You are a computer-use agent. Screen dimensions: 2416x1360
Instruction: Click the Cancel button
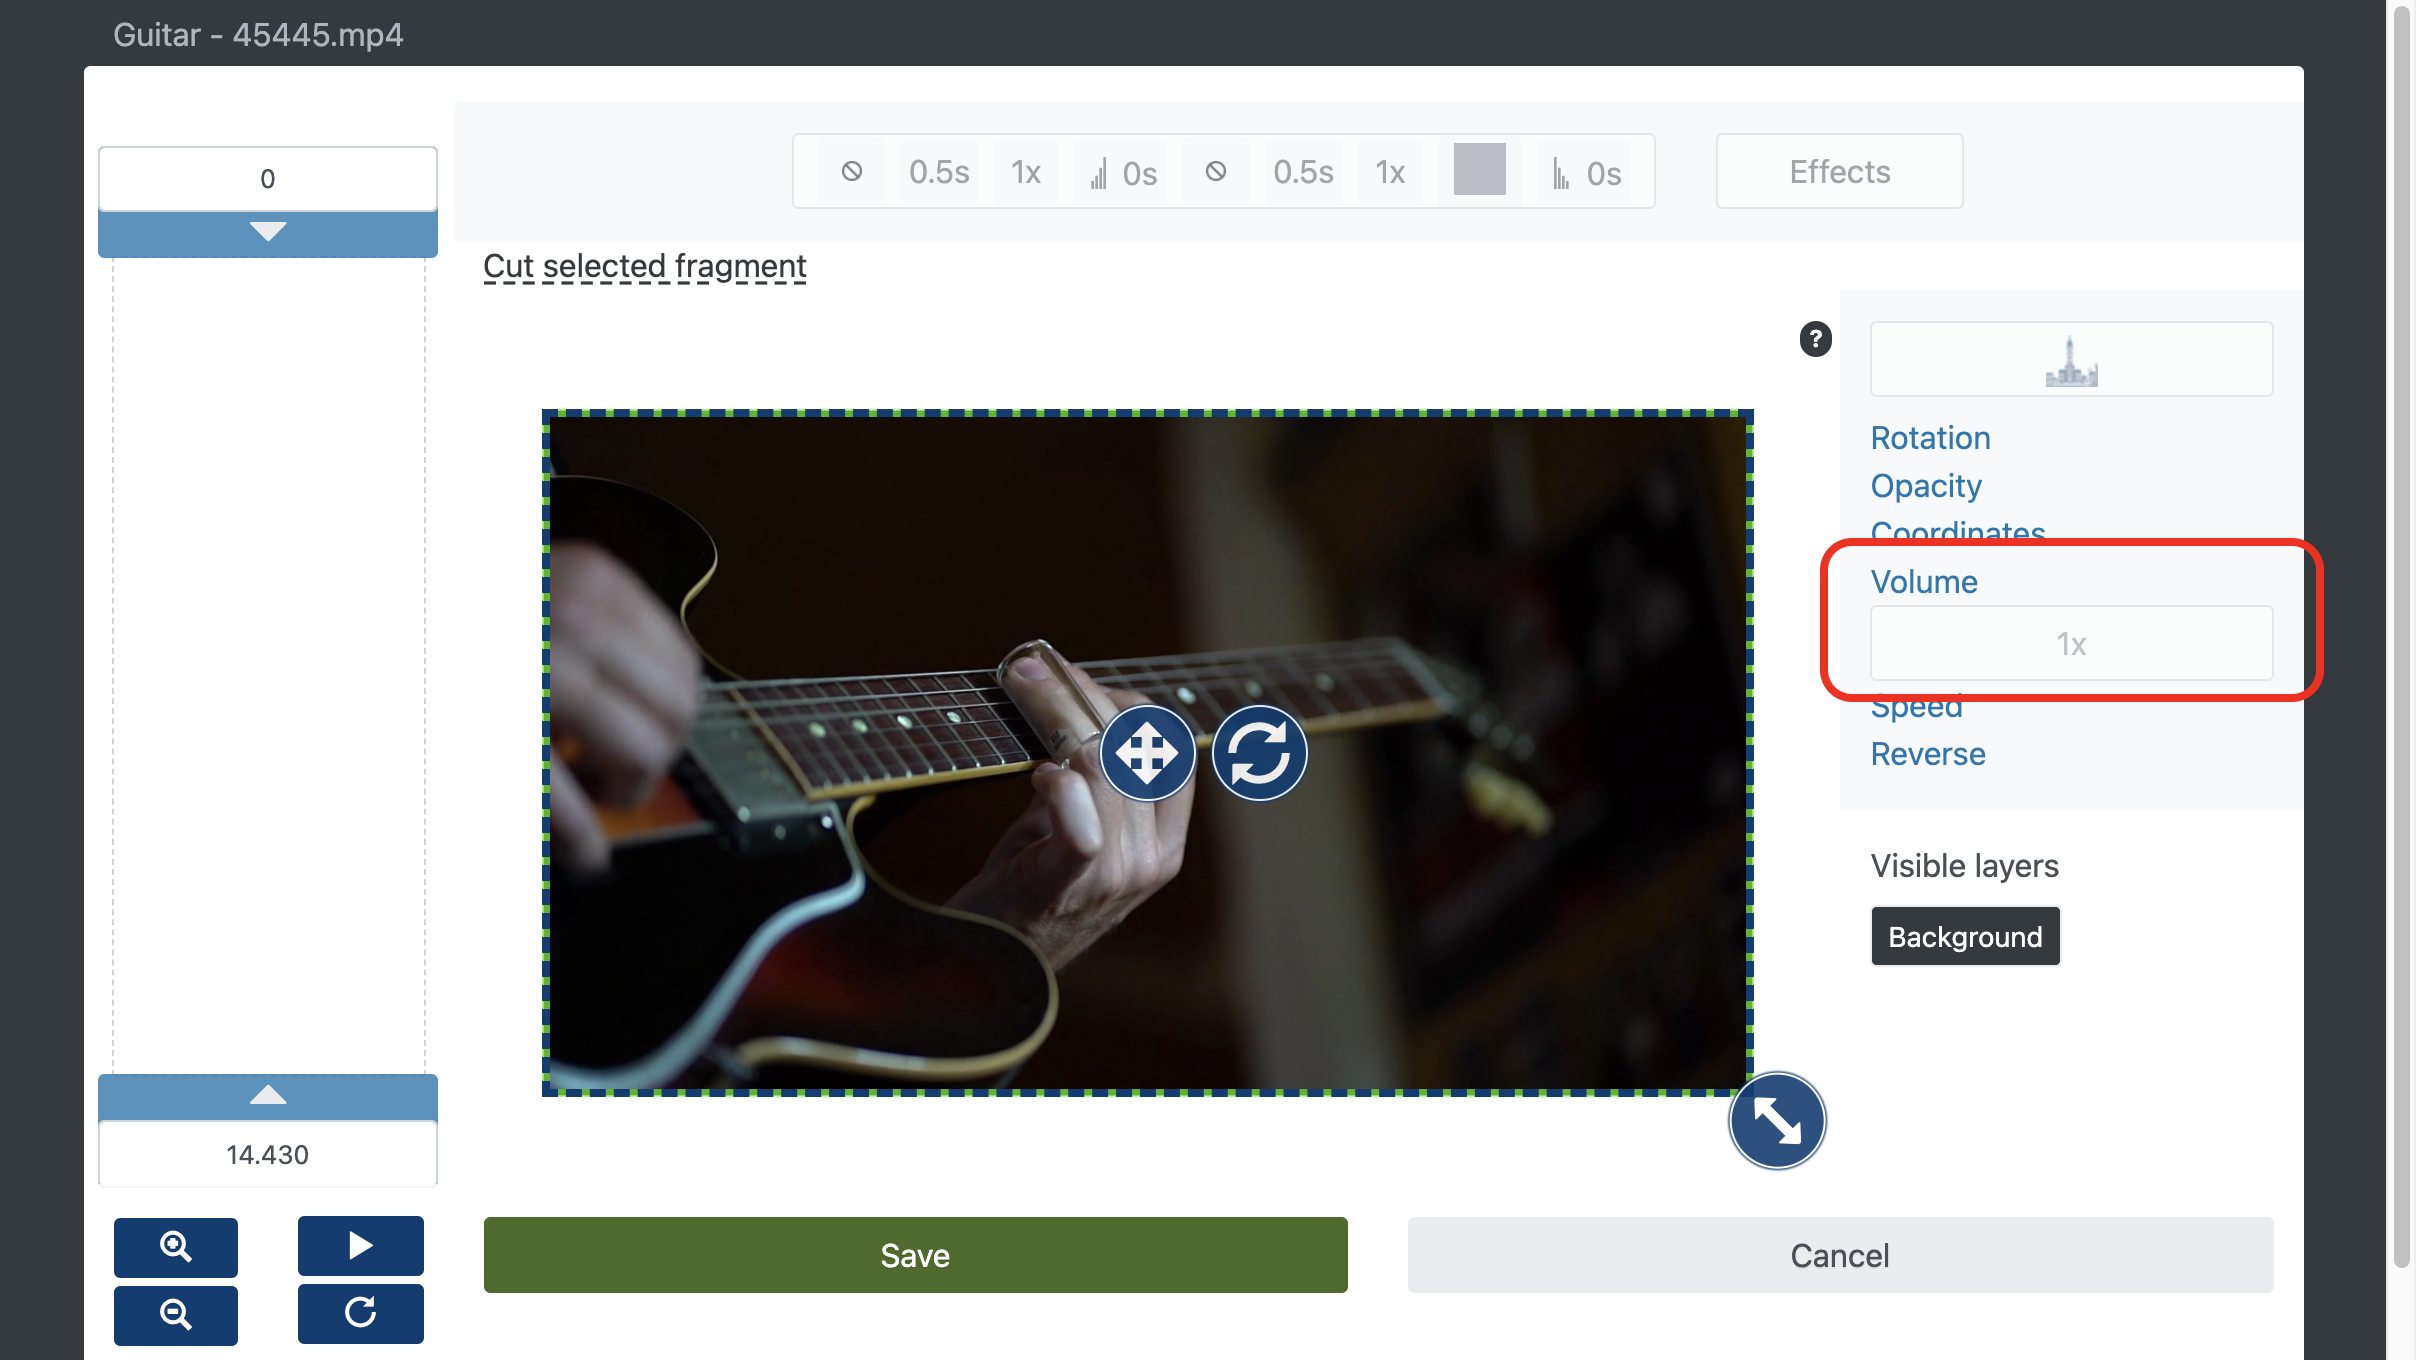coord(1839,1256)
